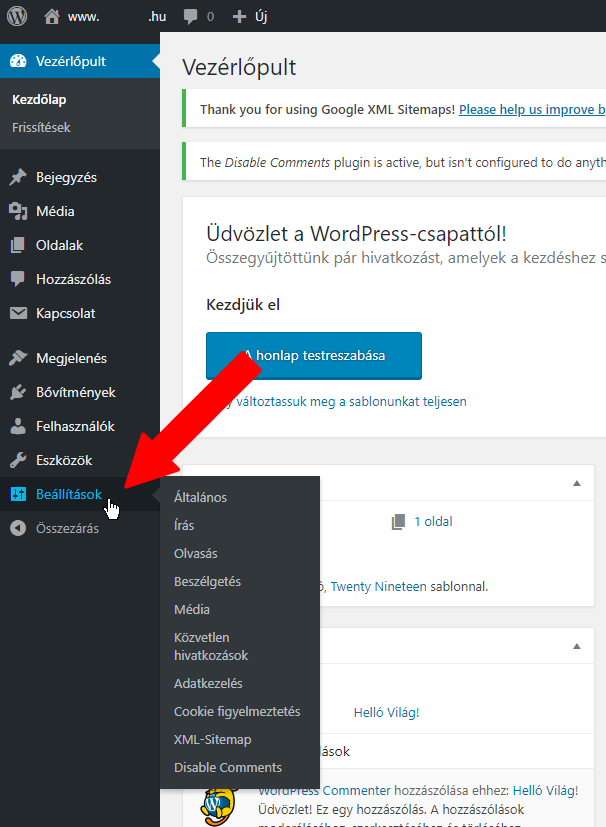Click the home site icon in admin bar

coord(52,16)
